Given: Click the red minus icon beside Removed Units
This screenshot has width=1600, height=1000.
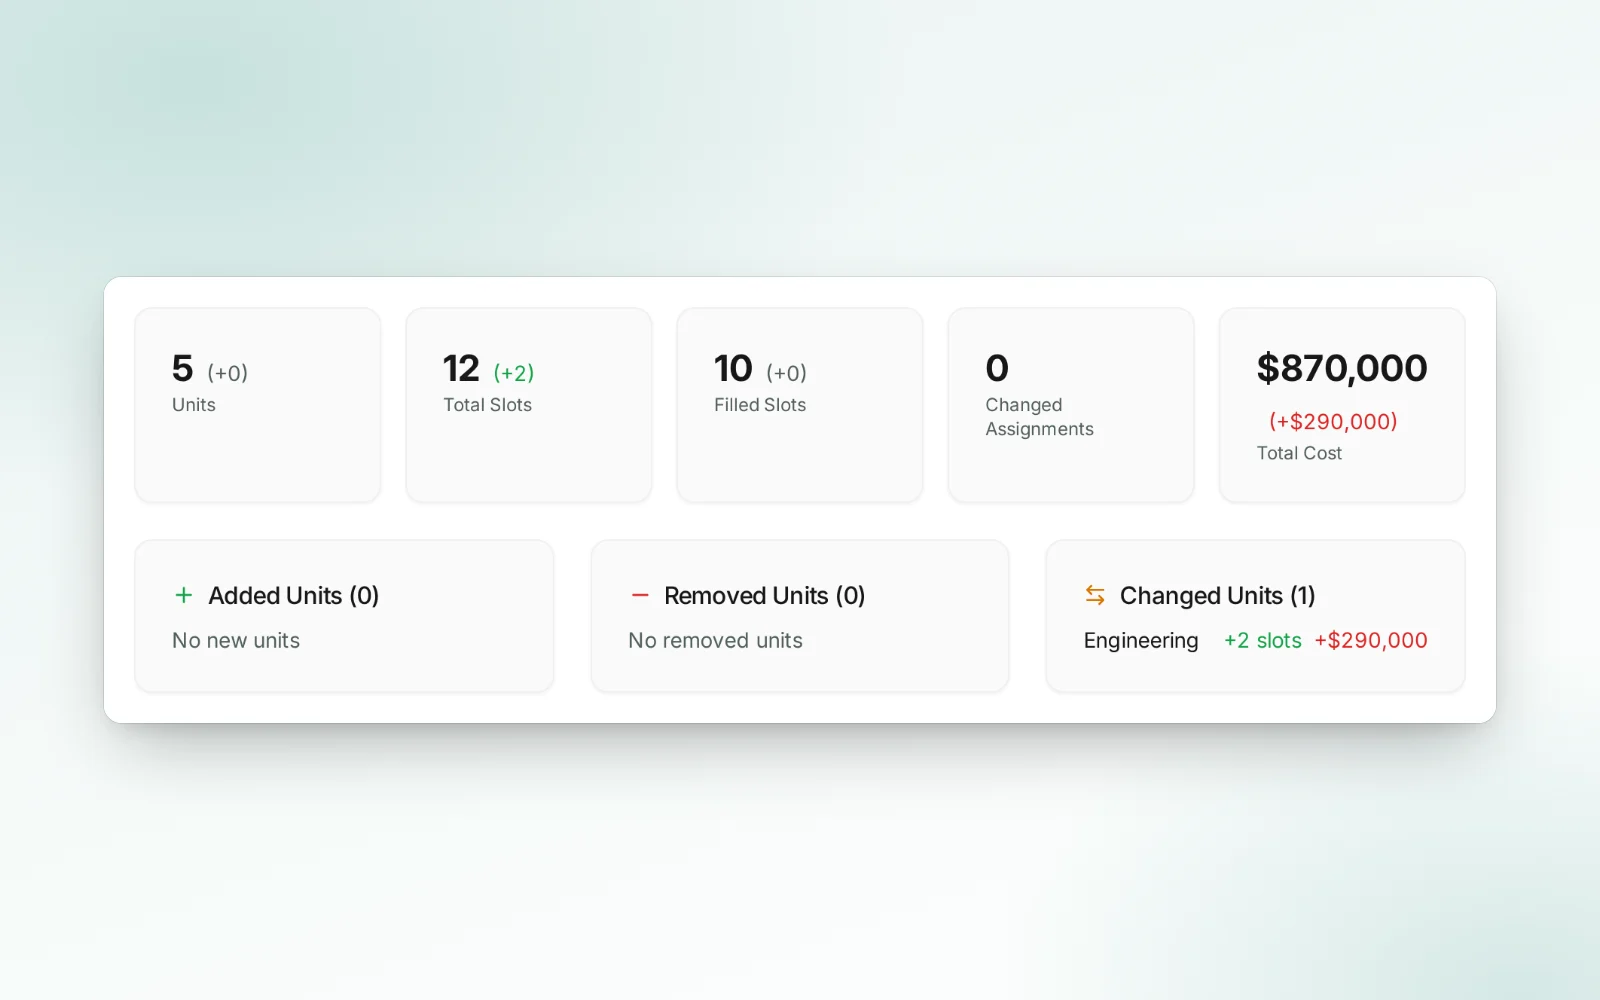Looking at the screenshot, I should 640,595.
